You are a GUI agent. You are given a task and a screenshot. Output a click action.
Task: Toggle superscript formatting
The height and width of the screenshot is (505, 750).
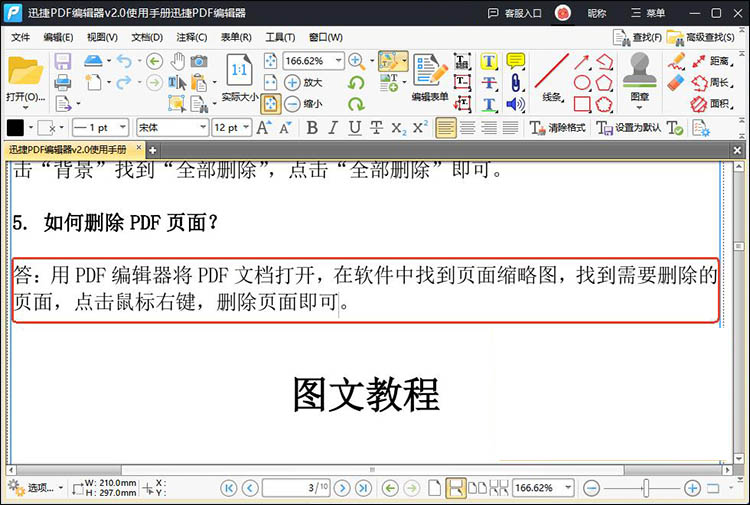419,128
